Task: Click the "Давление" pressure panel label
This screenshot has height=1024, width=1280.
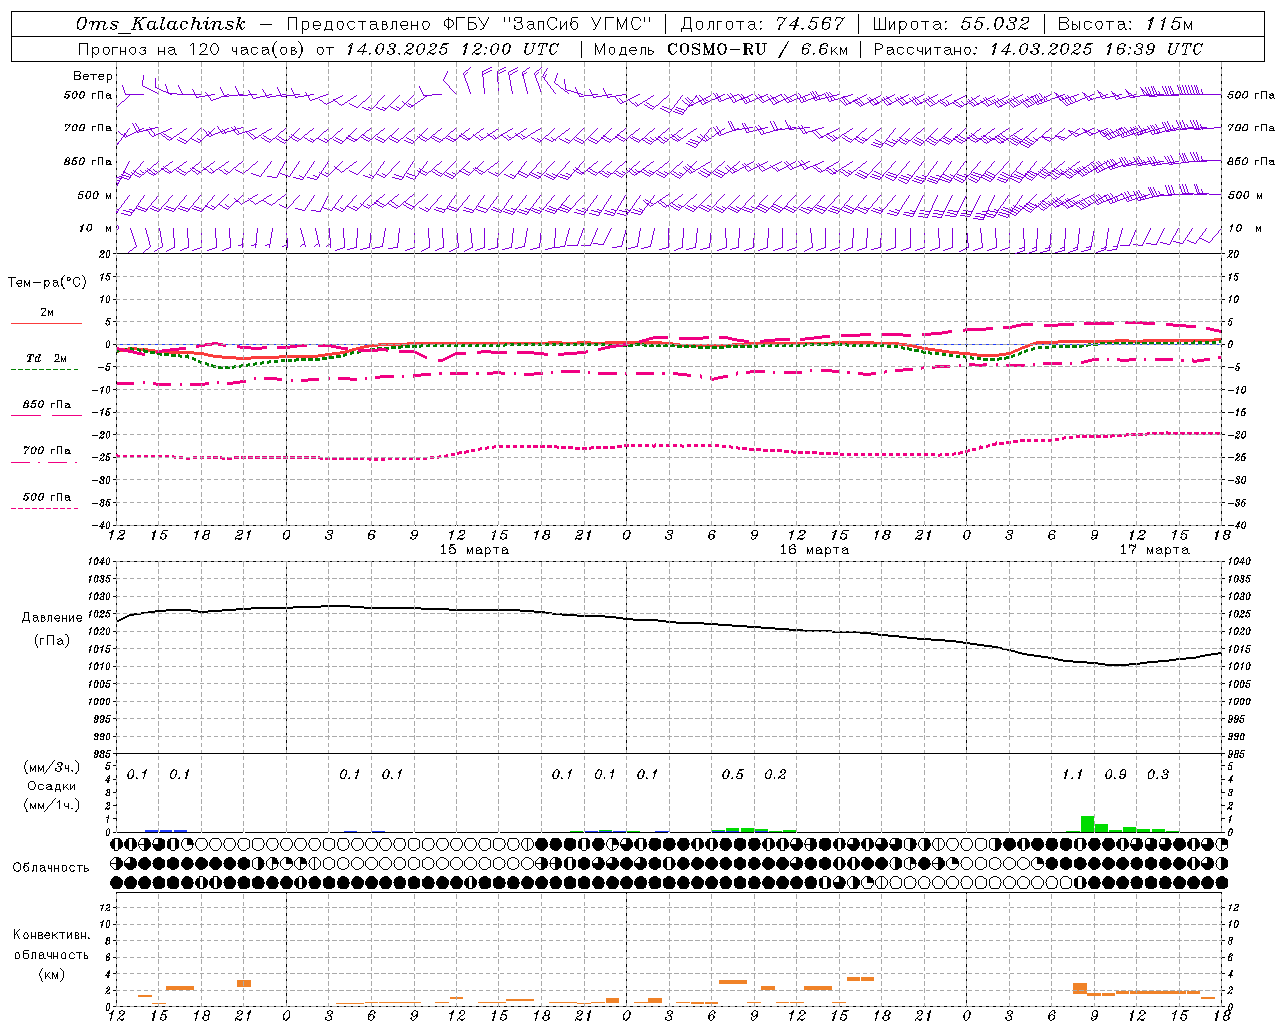Action: pos(52,618)
